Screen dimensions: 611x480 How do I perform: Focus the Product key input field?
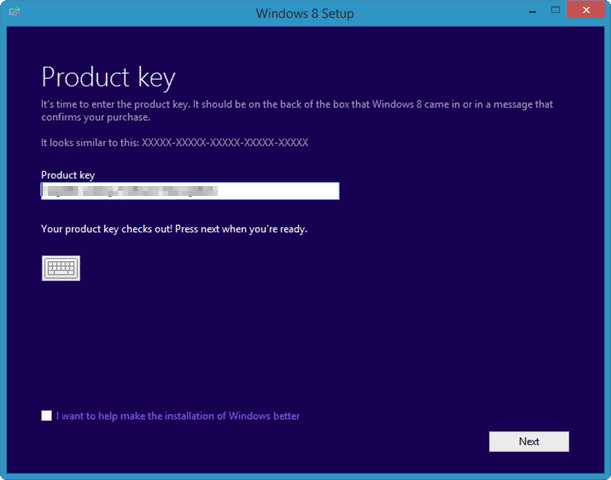(x=190, y=191)
